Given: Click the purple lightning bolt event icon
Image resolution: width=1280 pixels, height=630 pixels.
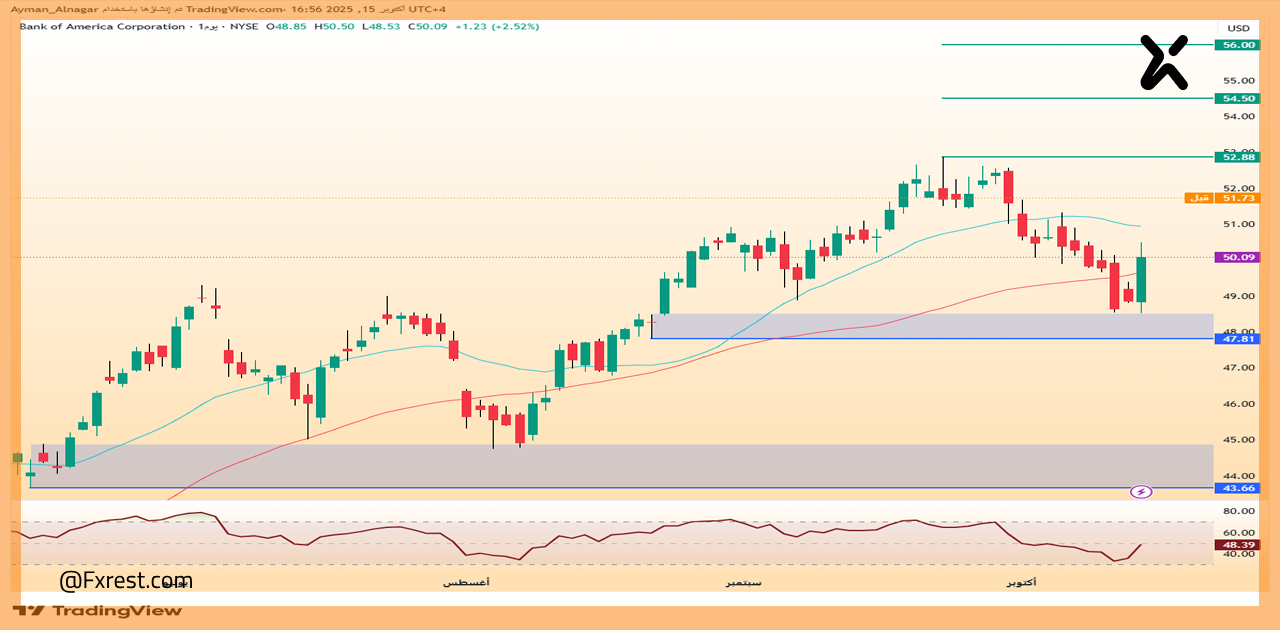Looking at the screenshot, I should point(1141,491).
